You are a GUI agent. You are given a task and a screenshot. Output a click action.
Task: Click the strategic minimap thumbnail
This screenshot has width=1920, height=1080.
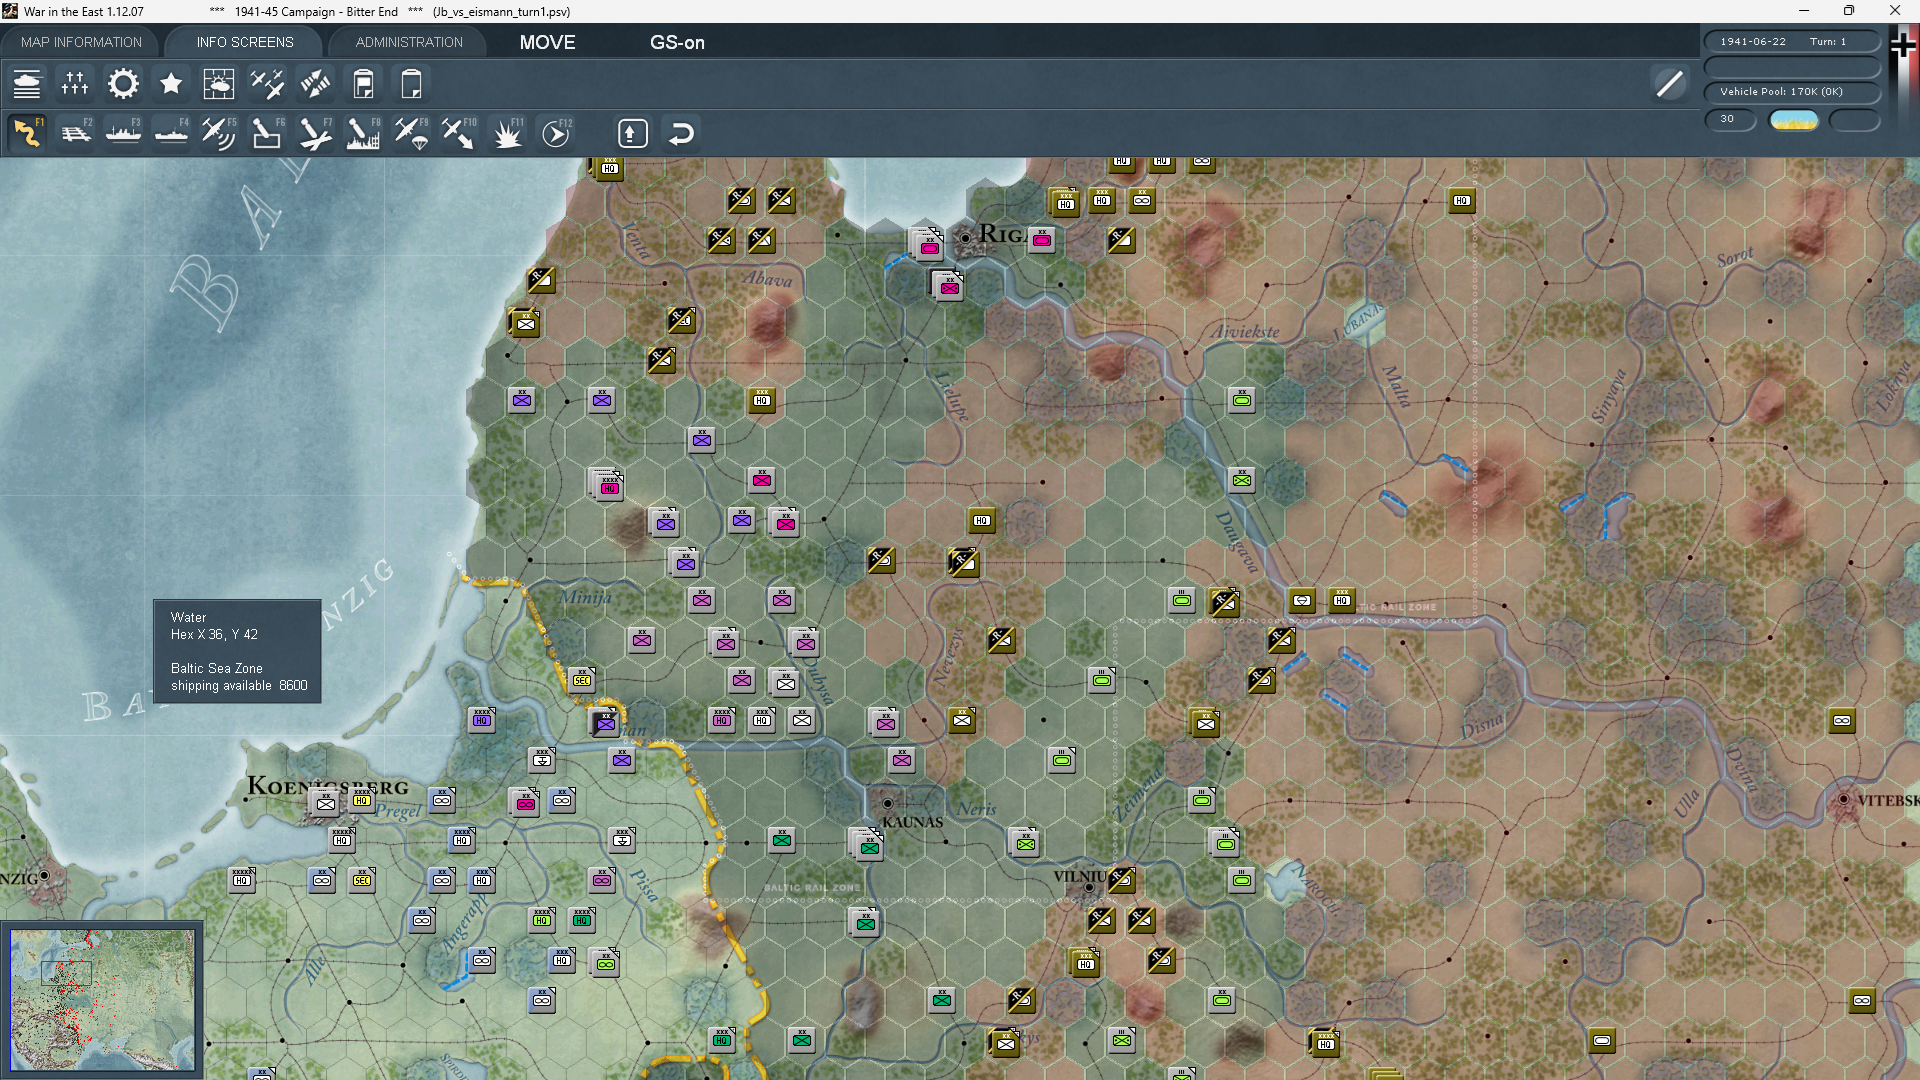pos(102,1000)
